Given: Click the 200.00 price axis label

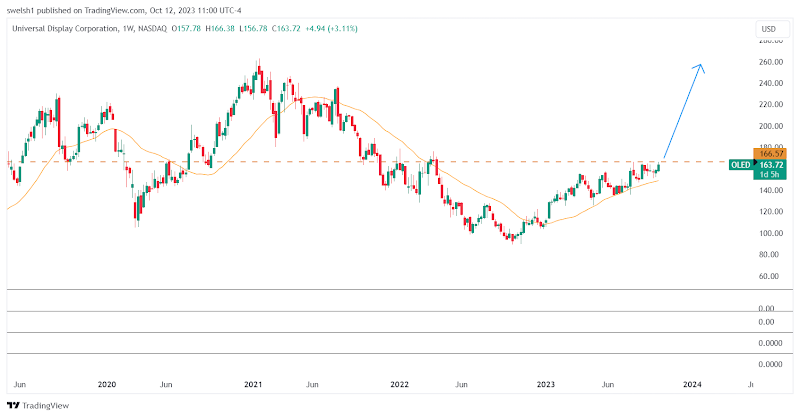Looking at the screenshot, I should tap(771, 126).
